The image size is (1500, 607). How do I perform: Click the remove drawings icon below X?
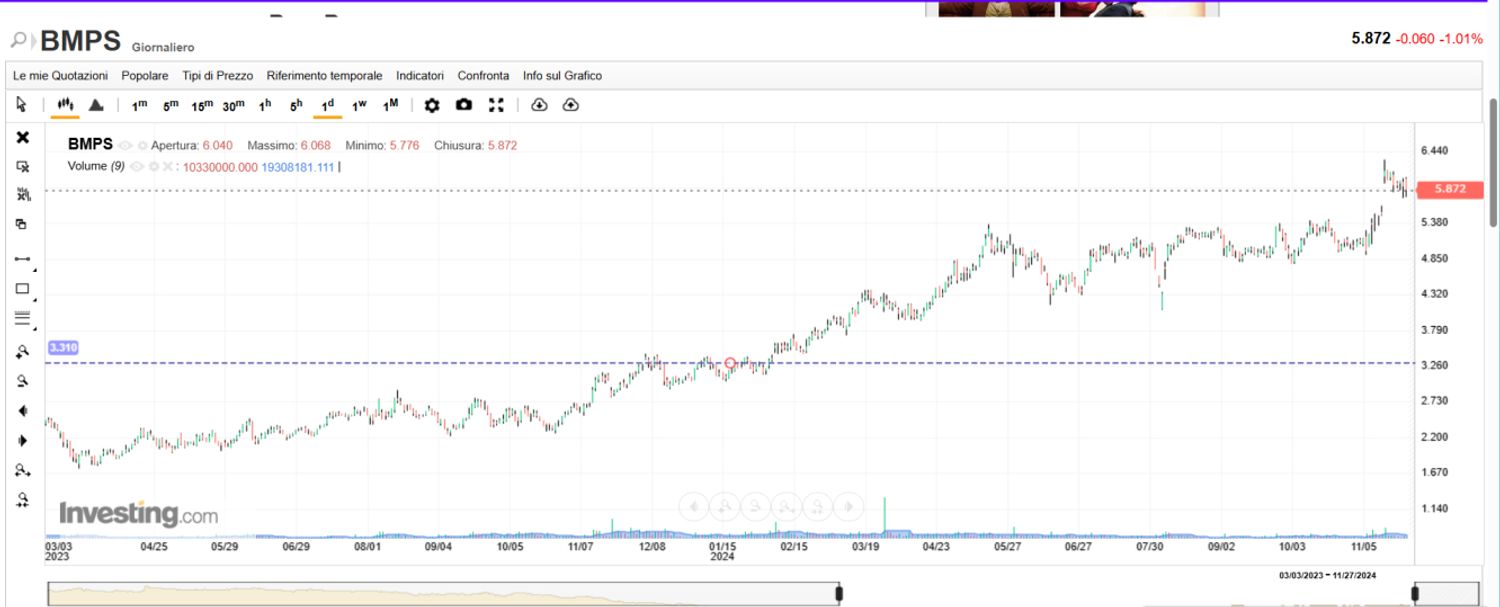(x=23, y=167)
